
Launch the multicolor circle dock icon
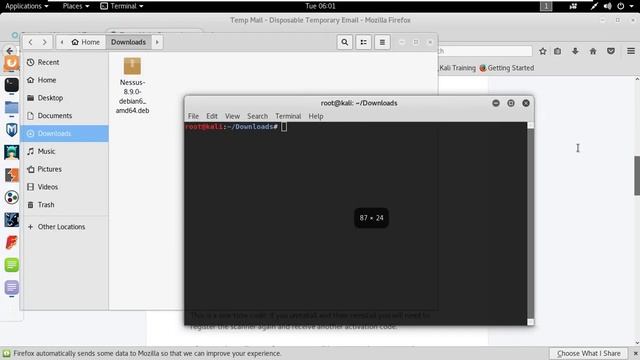11,198
